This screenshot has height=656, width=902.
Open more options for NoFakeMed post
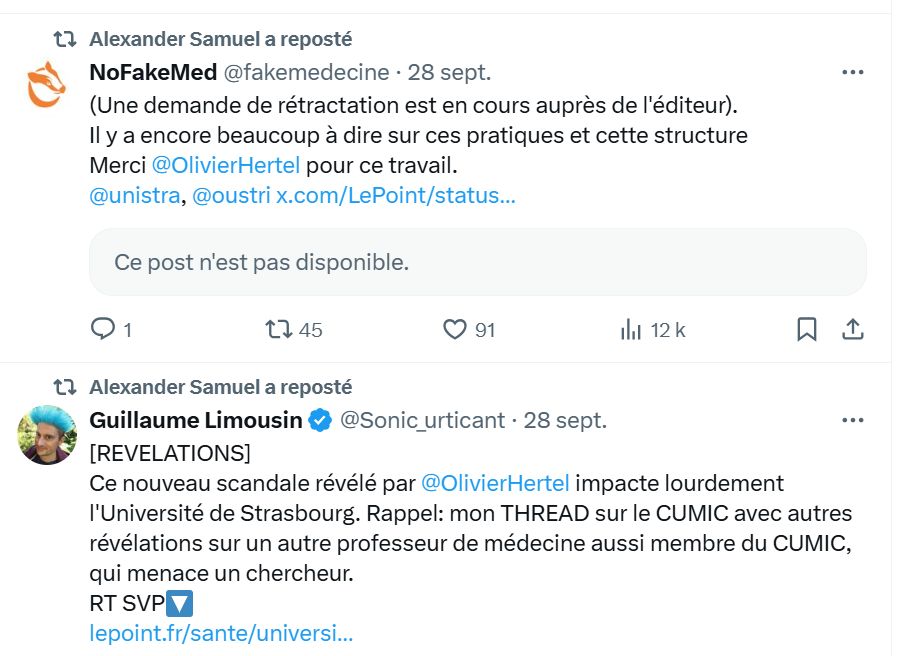[852, 72]
